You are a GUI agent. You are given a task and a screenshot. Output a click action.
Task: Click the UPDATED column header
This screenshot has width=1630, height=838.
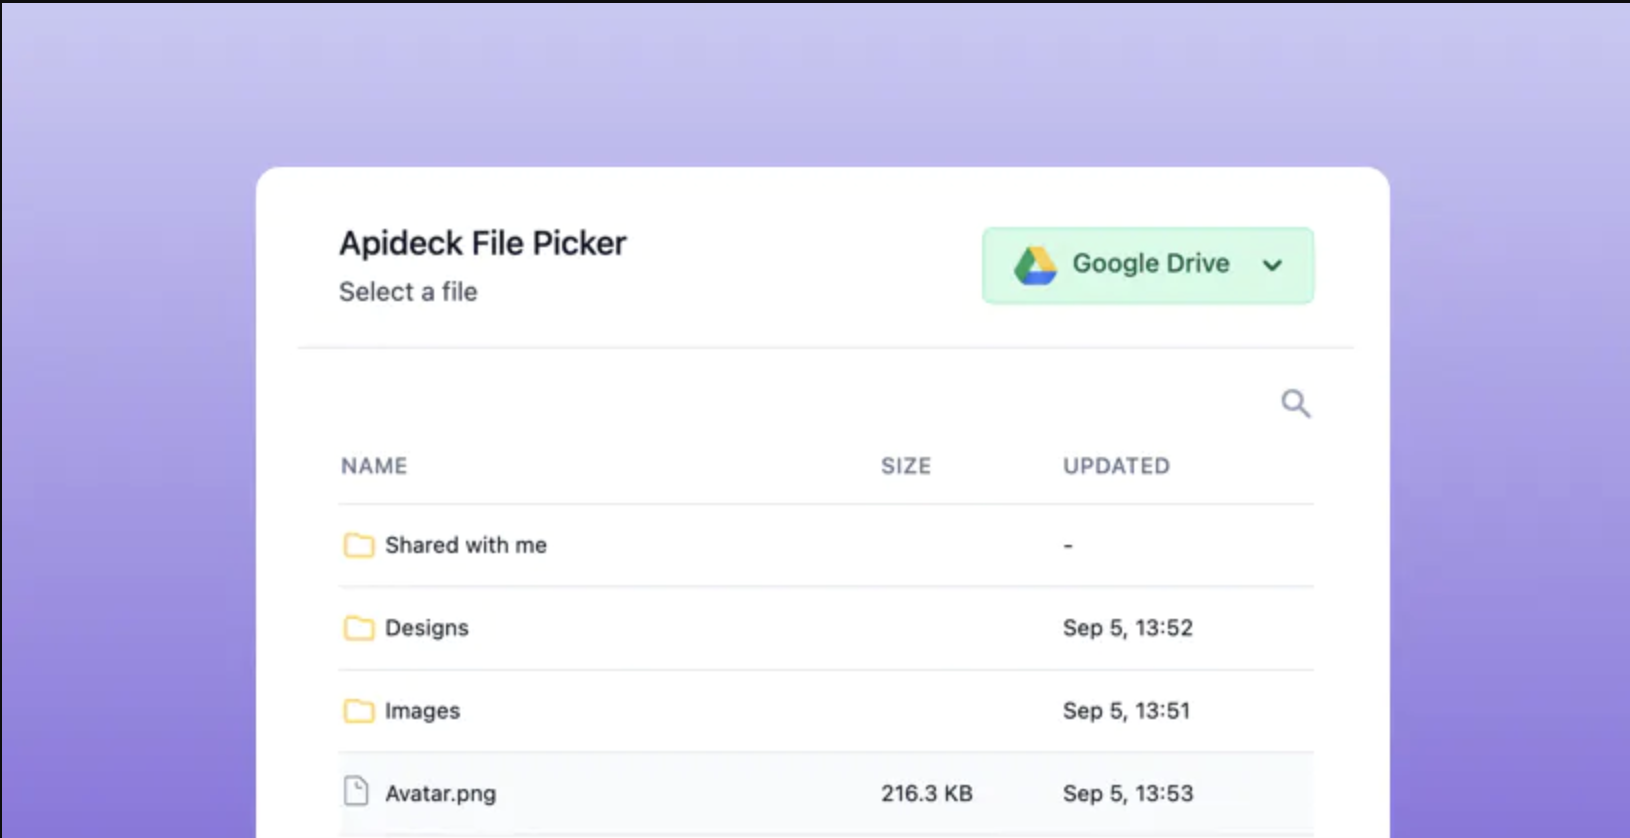pyautogui.click(x=1116, y=466)
